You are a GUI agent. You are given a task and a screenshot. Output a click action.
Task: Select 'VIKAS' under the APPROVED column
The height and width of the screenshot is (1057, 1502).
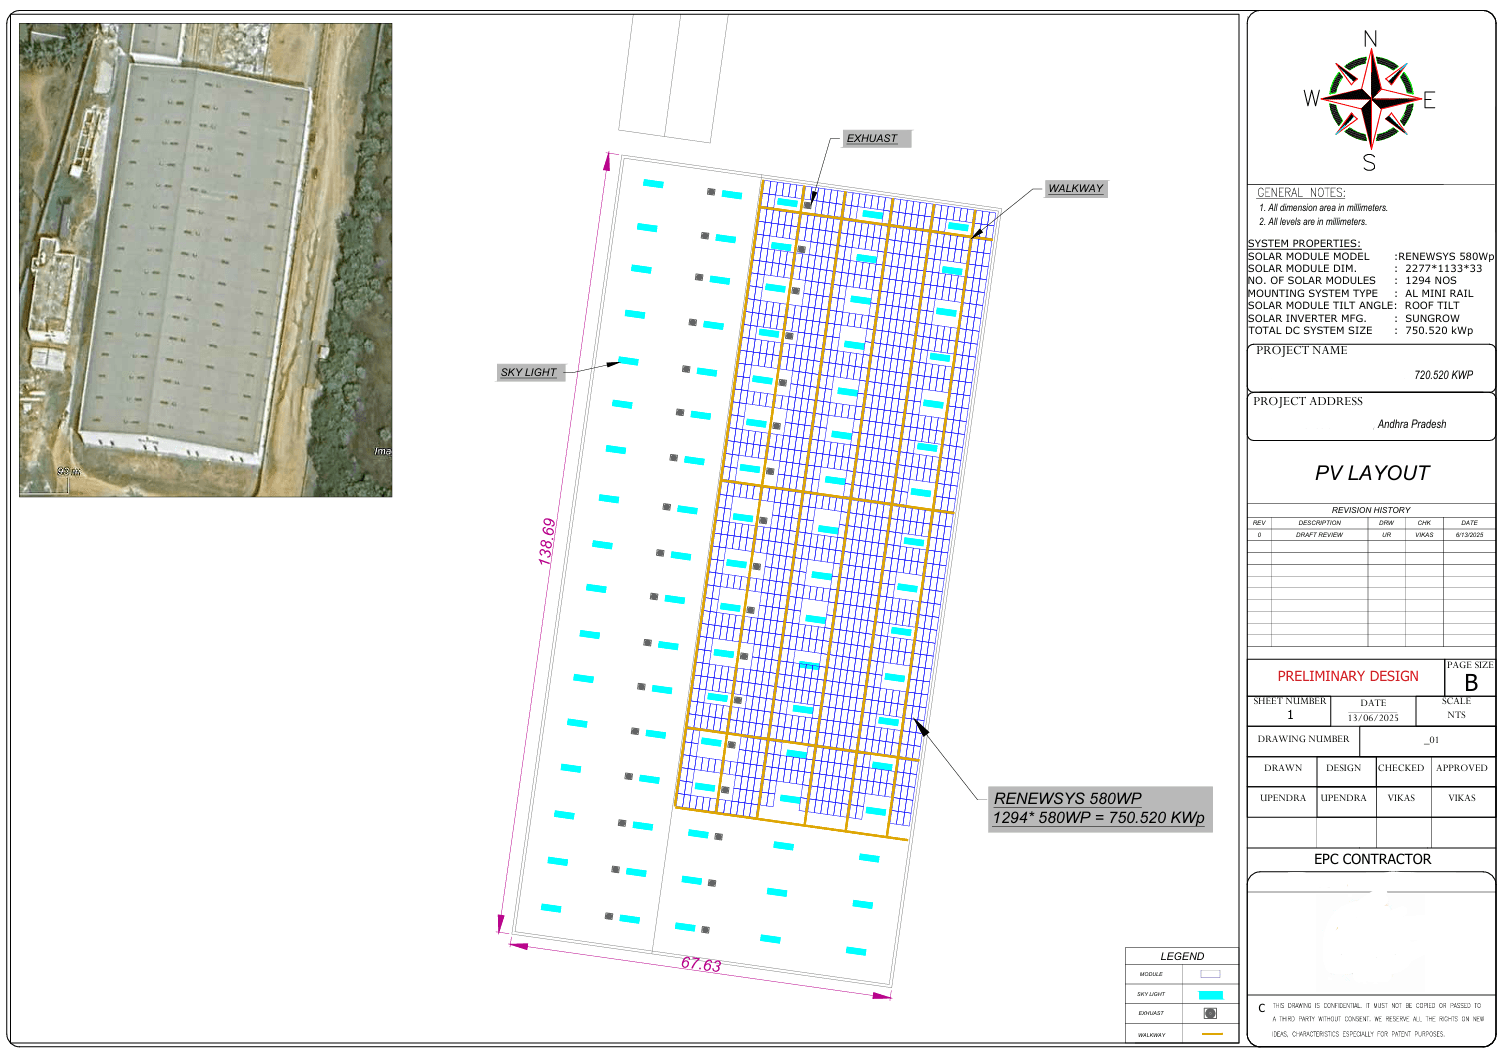pyautogui.click(x=1462, y=798)
